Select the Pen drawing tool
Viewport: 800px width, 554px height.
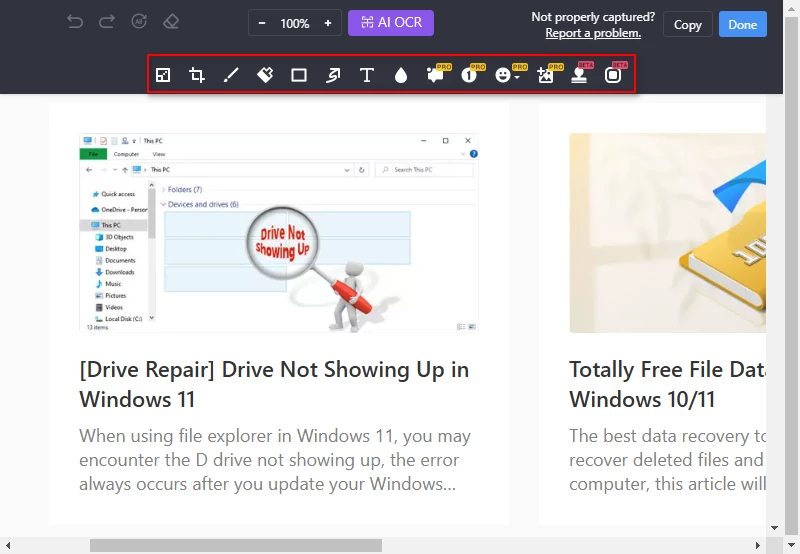point(231,75)
